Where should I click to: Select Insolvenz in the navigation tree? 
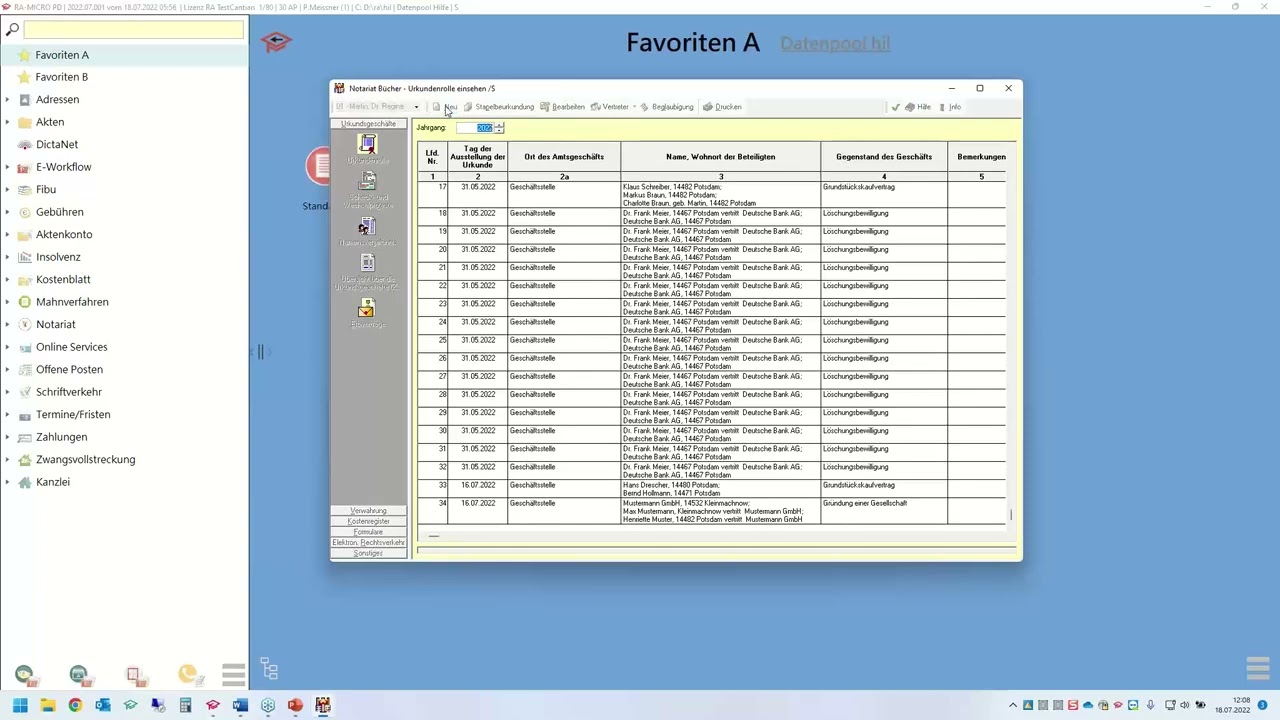(x=58, y=257)
